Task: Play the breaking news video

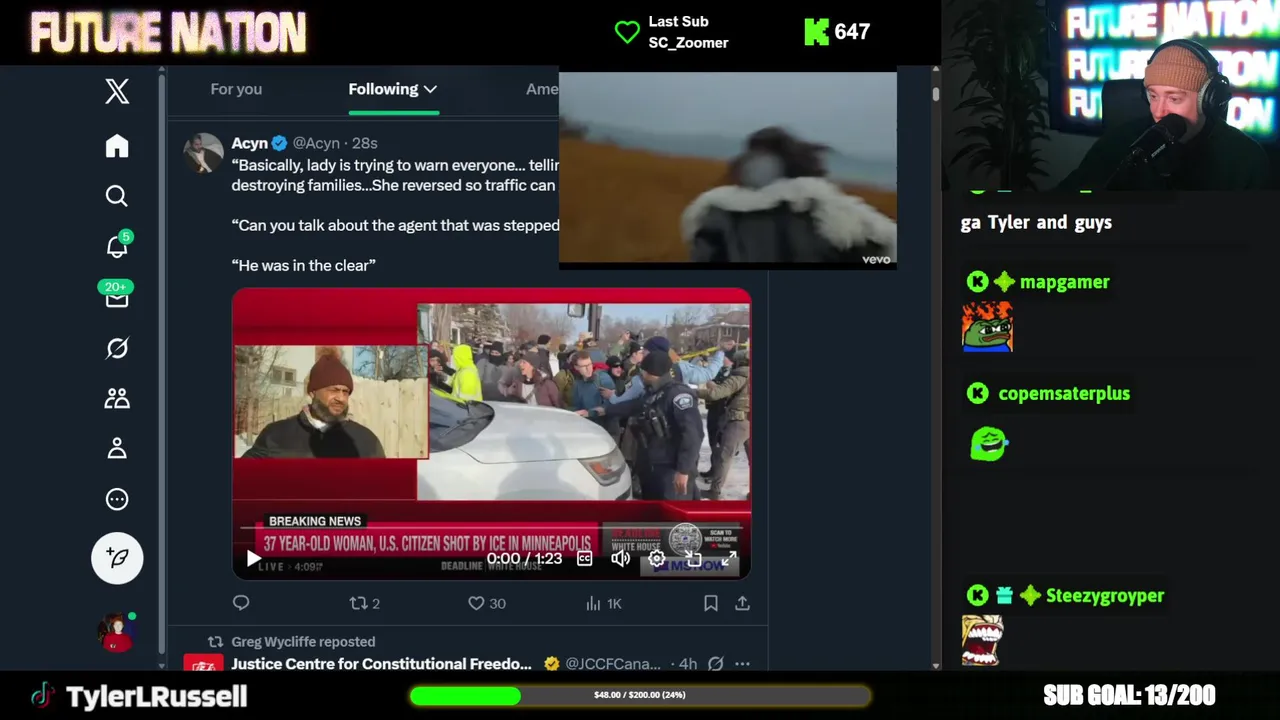Action: [253, 558]
